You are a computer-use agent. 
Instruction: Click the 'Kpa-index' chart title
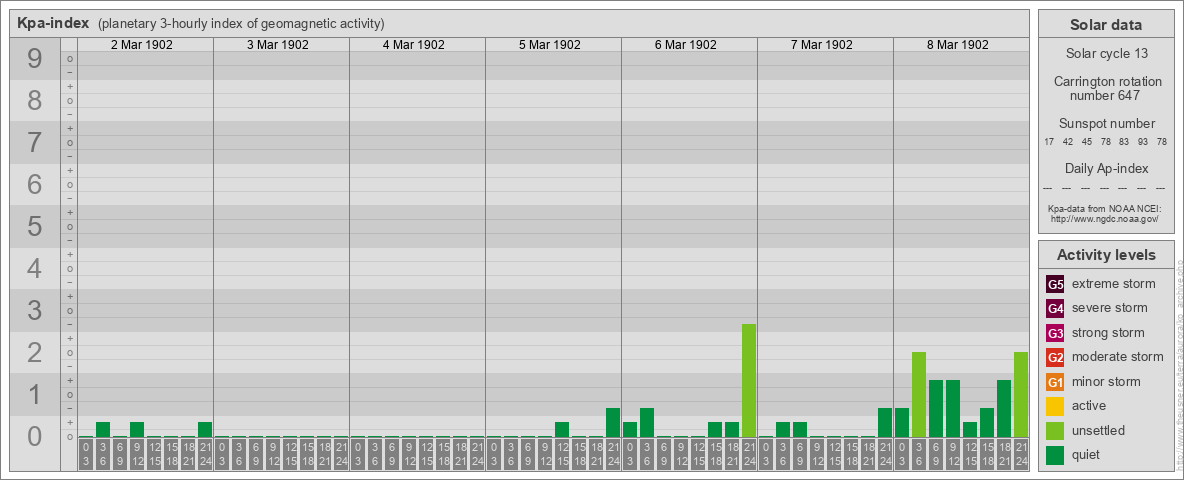(x=54, y=23)
